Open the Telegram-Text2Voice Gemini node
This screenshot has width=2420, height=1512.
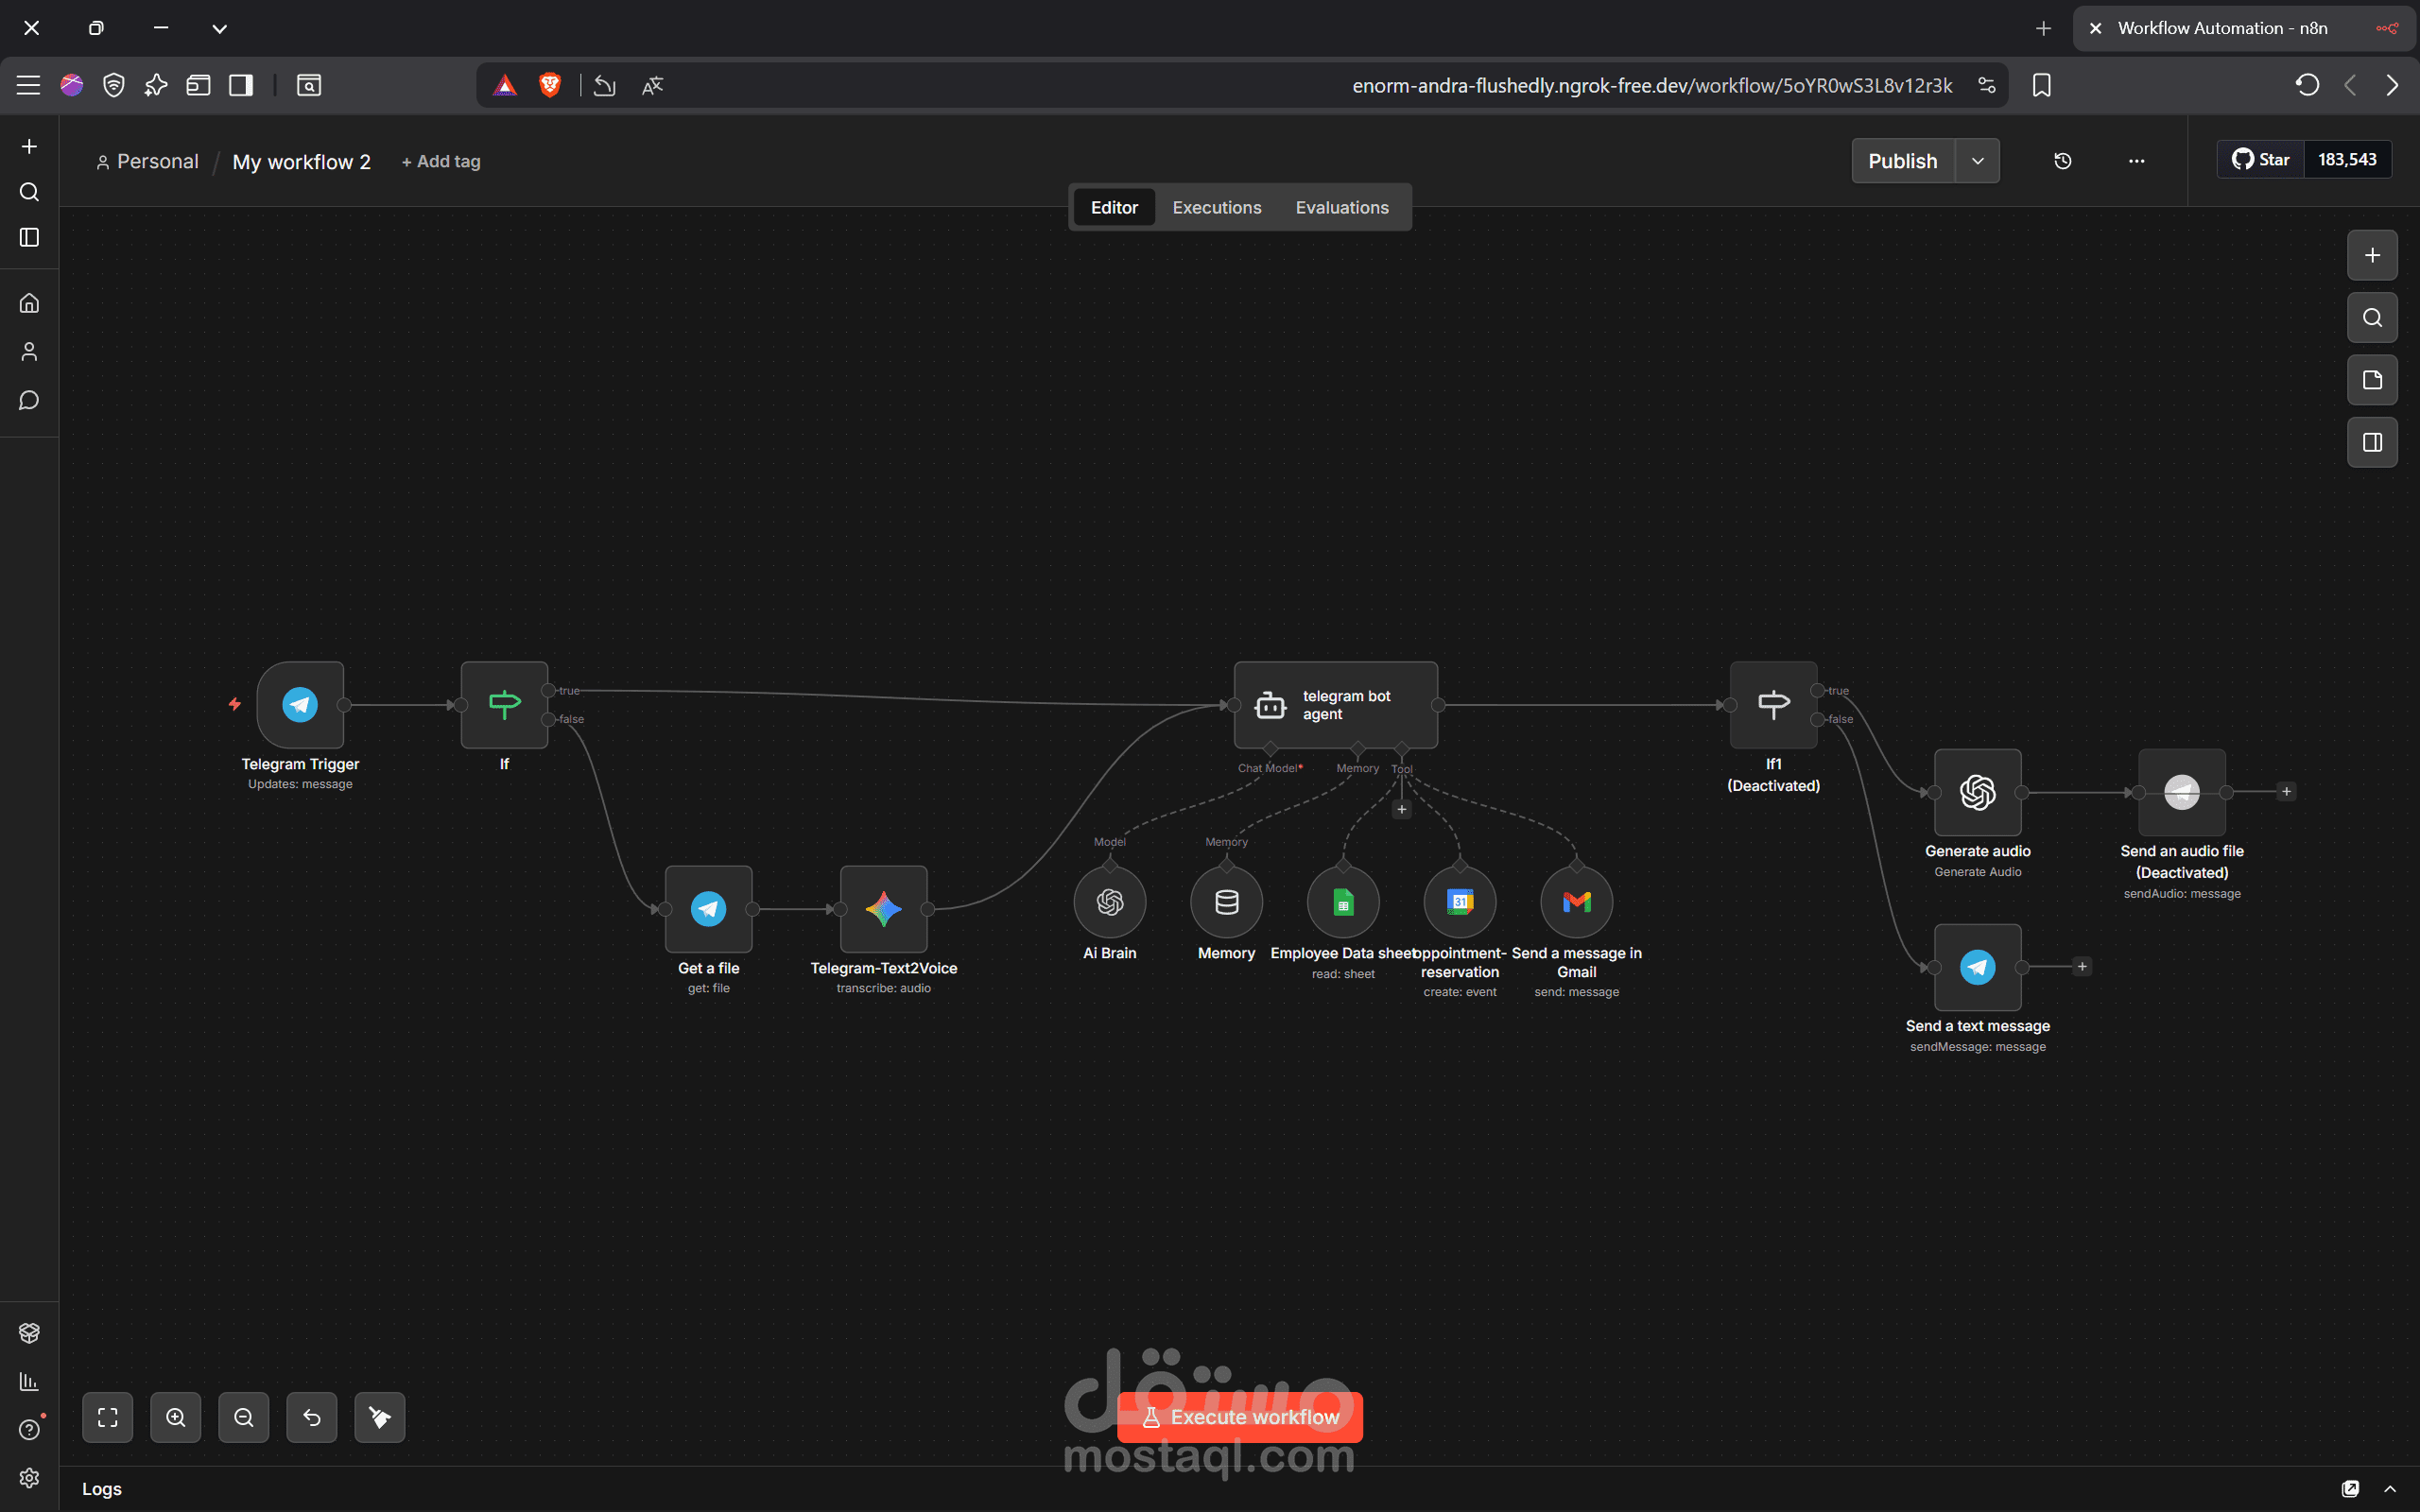point(883,909)
